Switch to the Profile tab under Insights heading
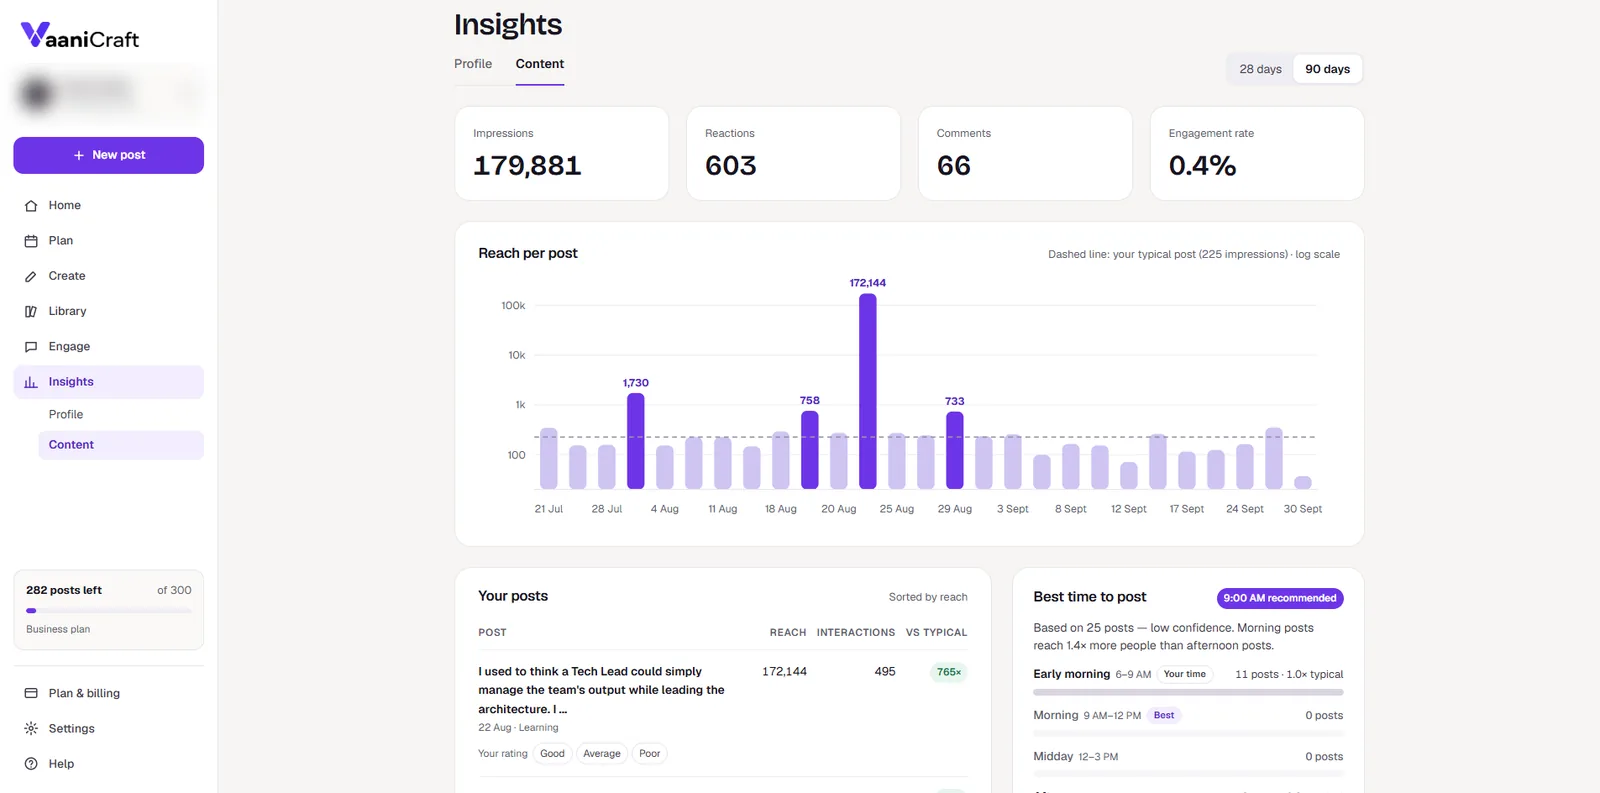The height and width of the screenshot is (793, 1600). [473, 64]
